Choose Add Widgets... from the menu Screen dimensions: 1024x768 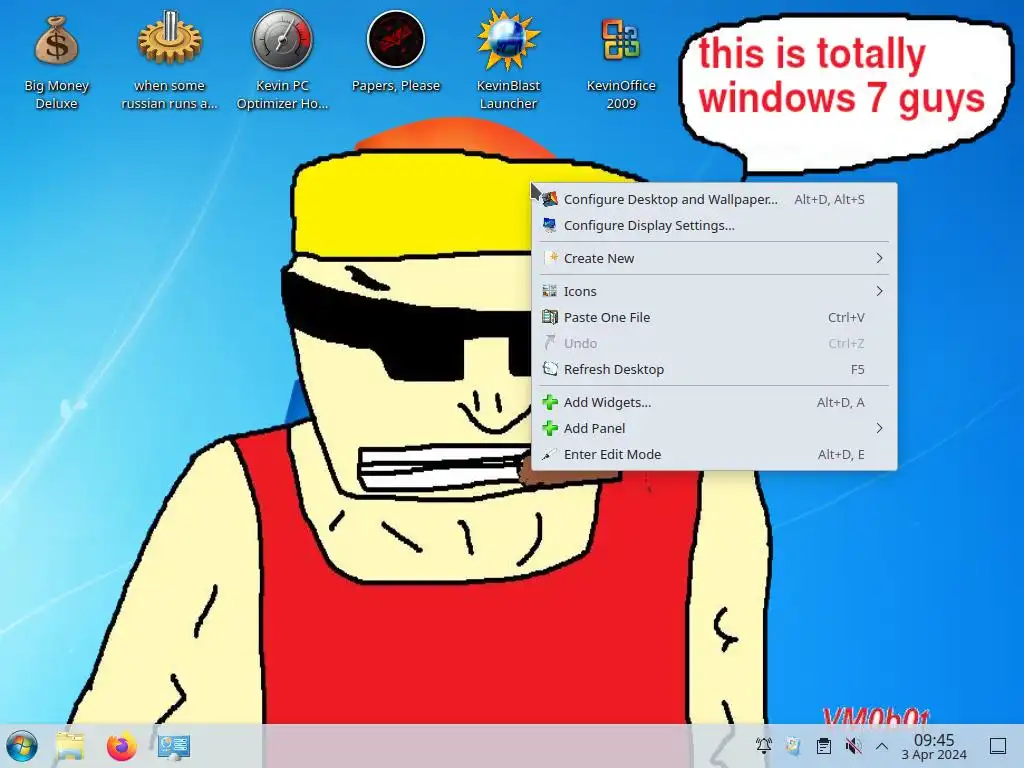[714, 402]
